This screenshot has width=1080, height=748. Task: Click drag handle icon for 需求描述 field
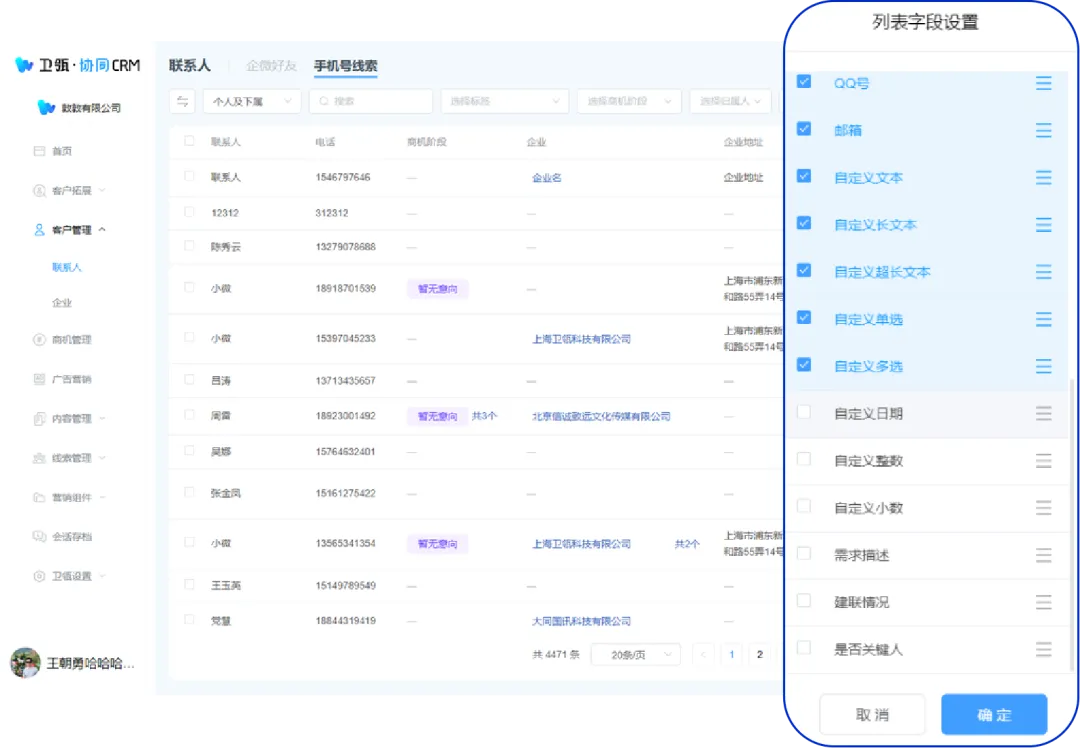[x=1043, y=555]
